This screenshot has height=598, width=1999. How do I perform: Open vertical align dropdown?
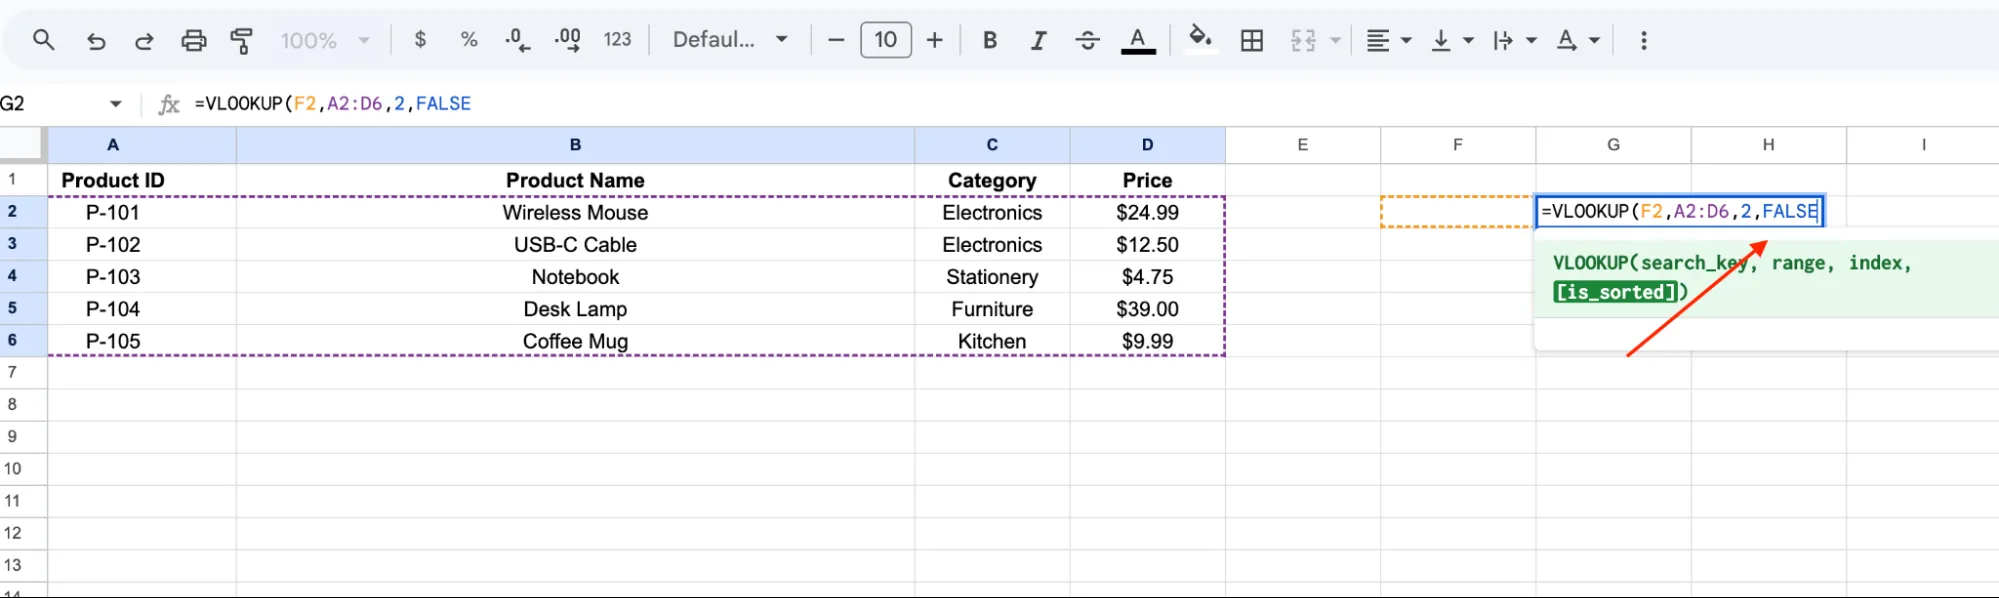pos(1453,41)
